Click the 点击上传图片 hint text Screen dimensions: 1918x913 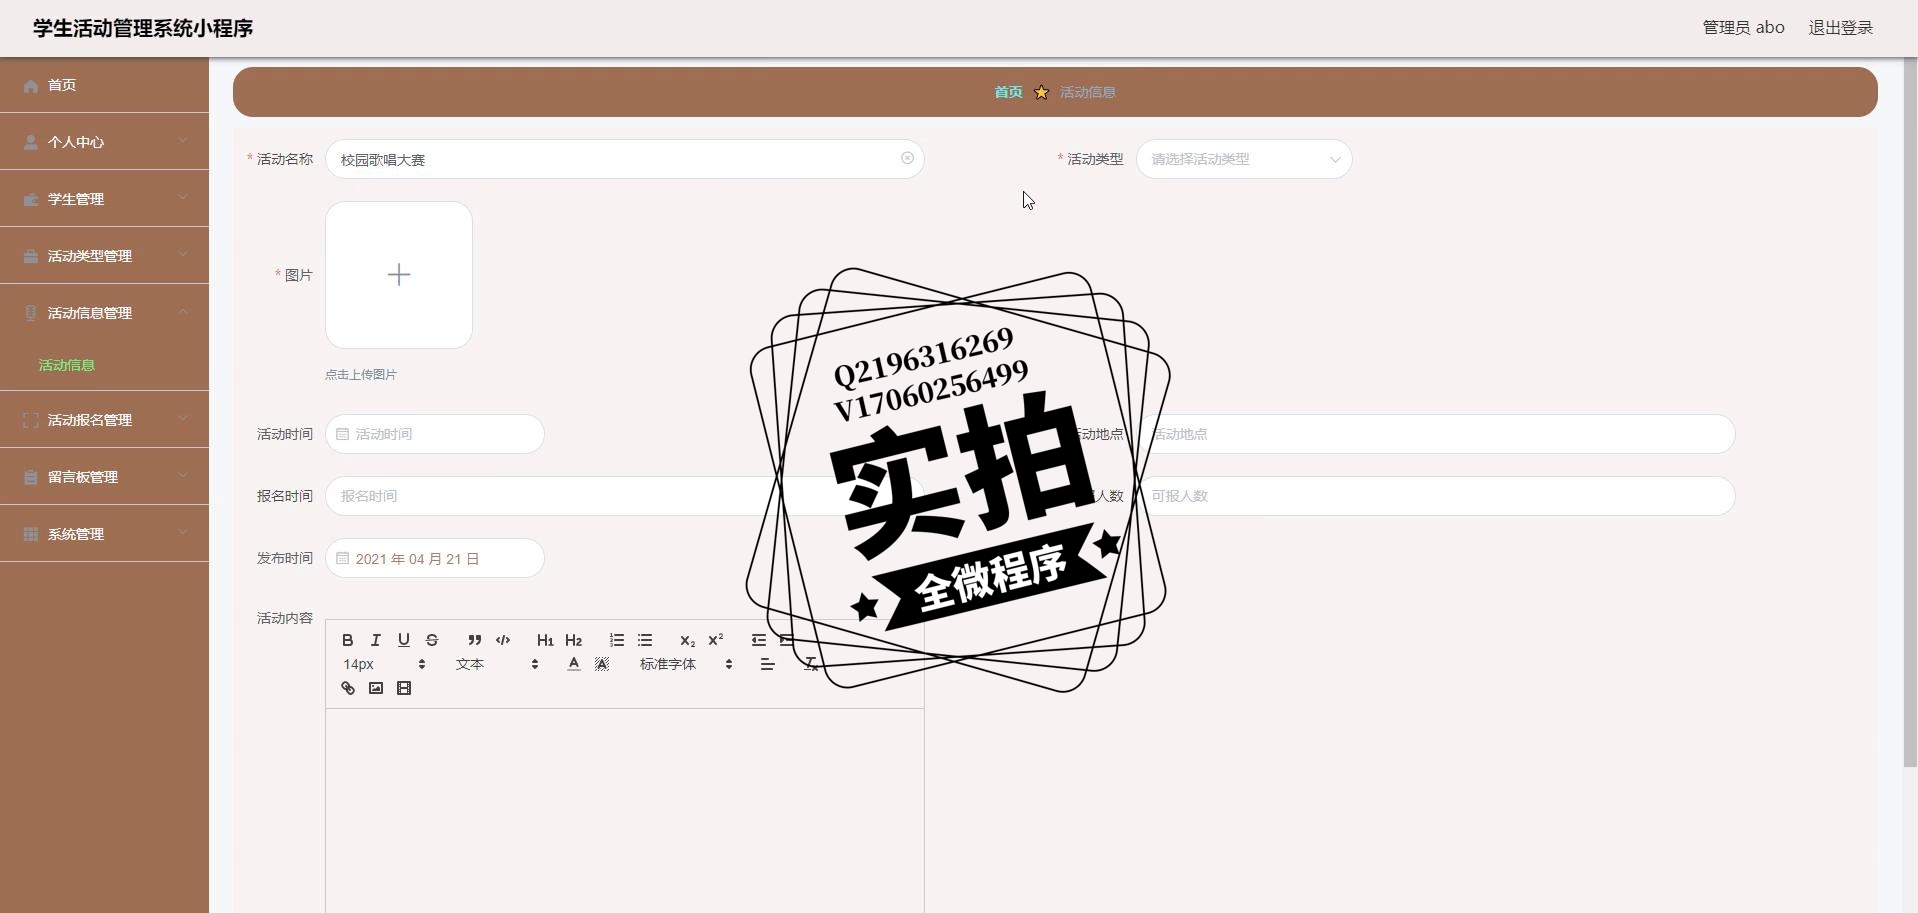coord(361,375)
